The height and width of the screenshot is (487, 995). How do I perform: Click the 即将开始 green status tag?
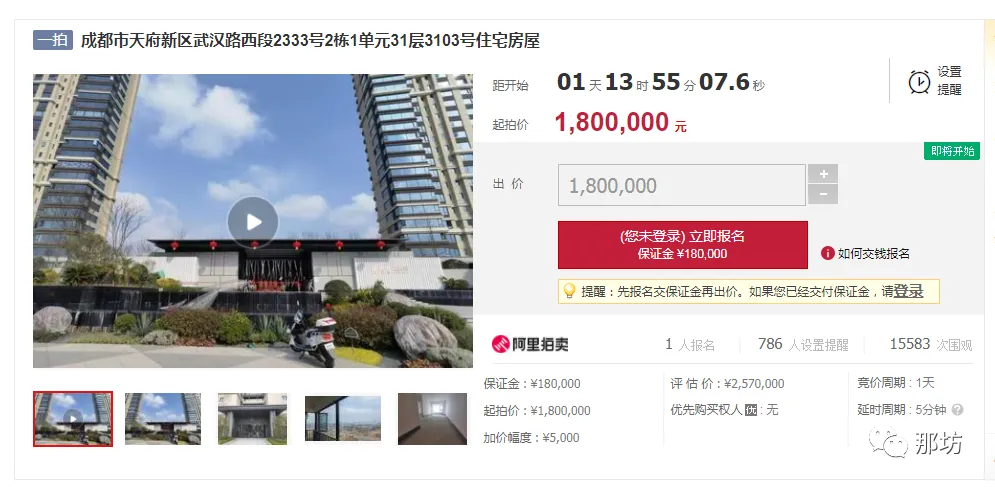952,151
